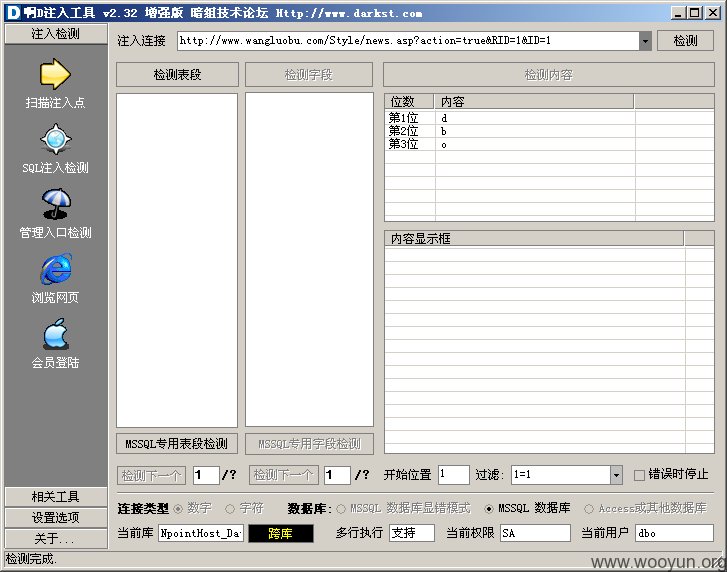Select MSSQL 数据库显错模式 radio button
The image size is (727, 572).
pyautogui.click(x=341, y=509)
